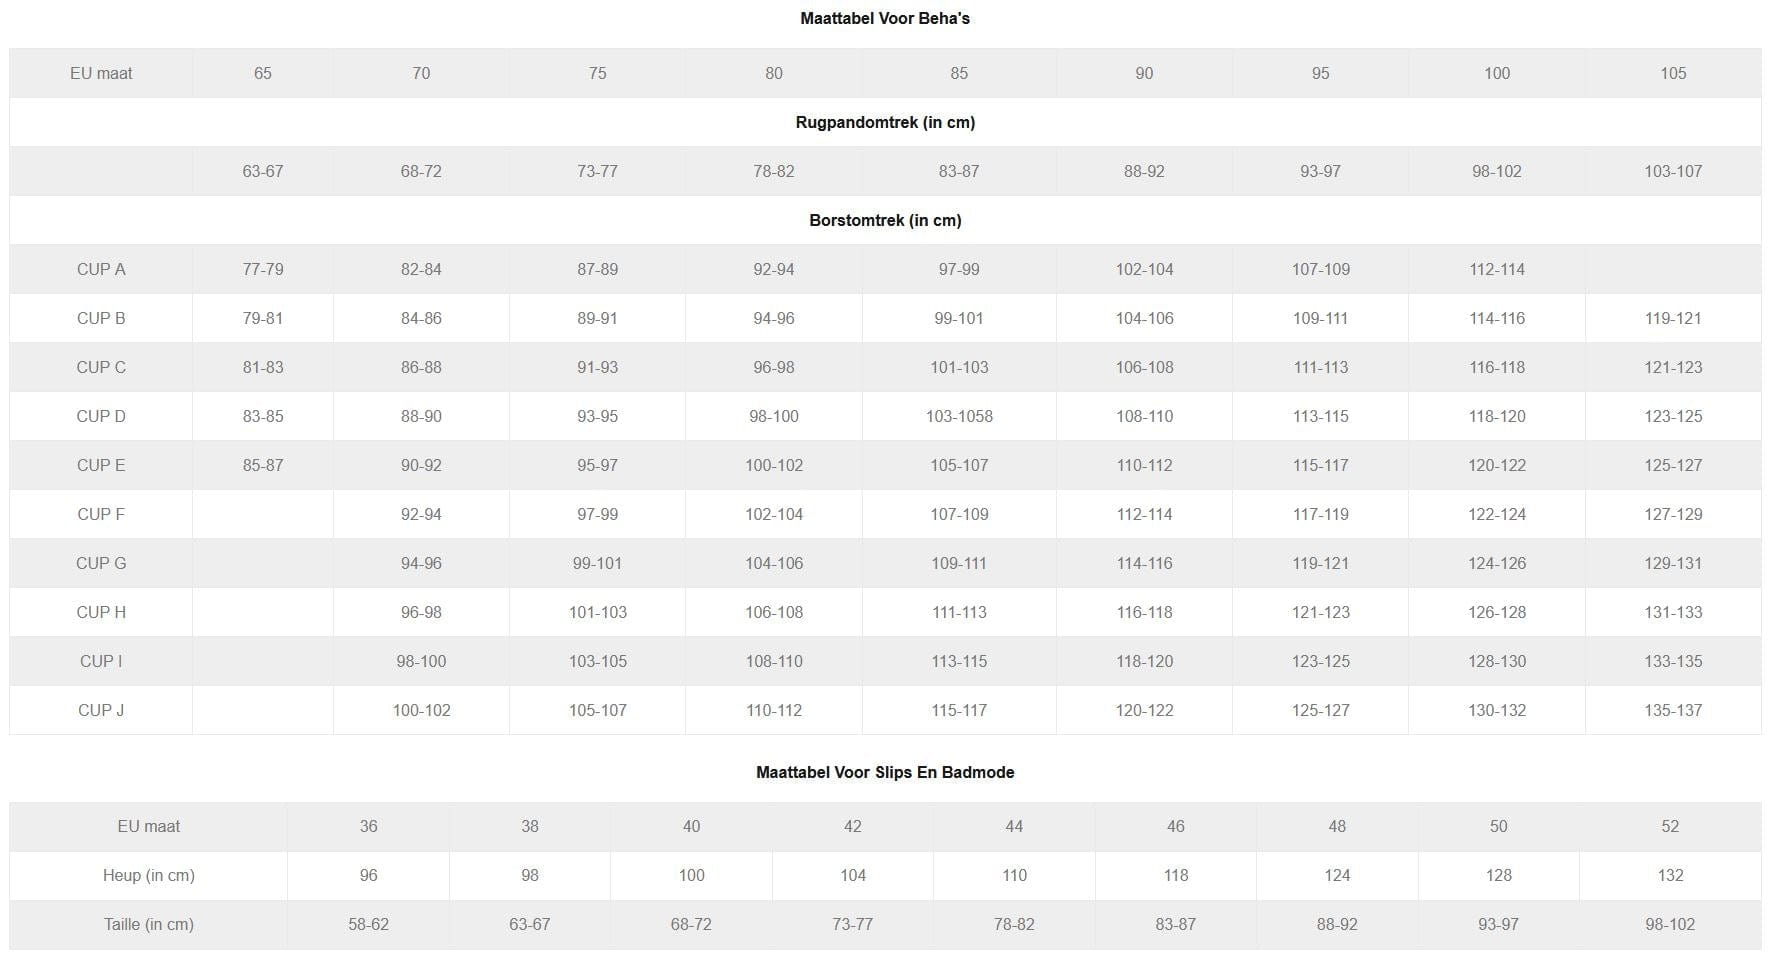The image size is (1772, 962).
Task: Click the 'Maattabel Voor Beha's' heading
Action: point(885,18)
